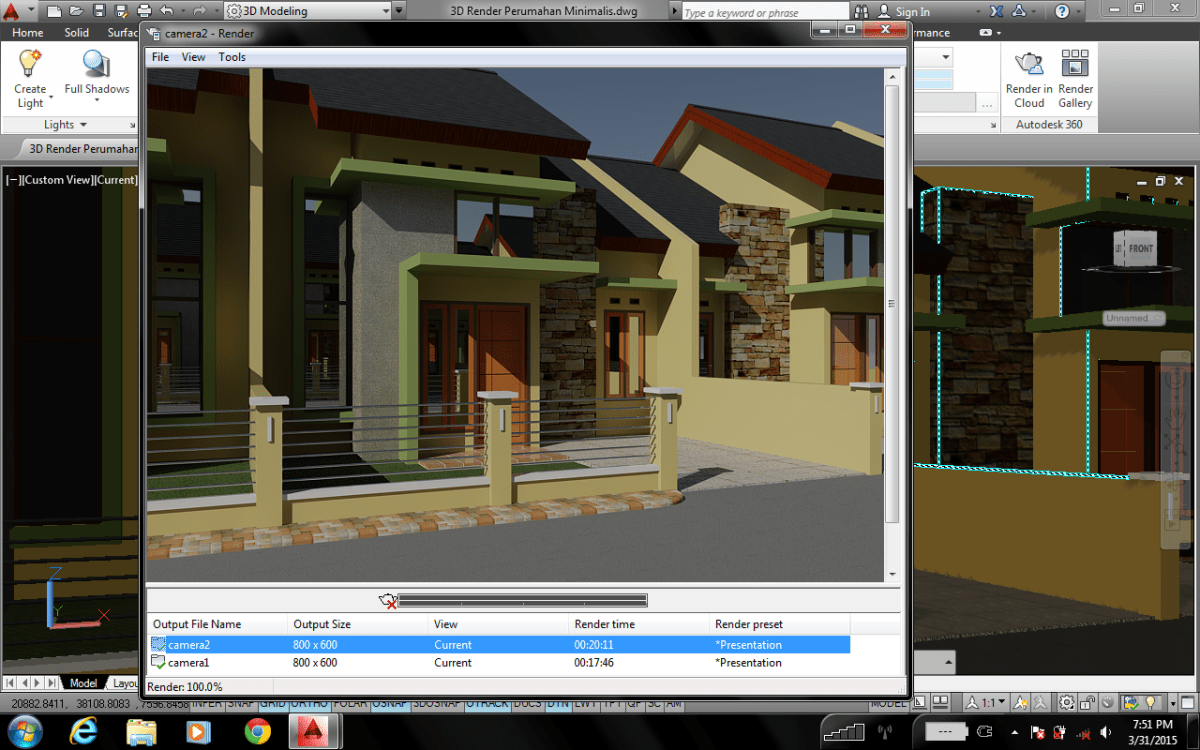Open AutoCAD Help with the question mark button

tap(1062, 10)
